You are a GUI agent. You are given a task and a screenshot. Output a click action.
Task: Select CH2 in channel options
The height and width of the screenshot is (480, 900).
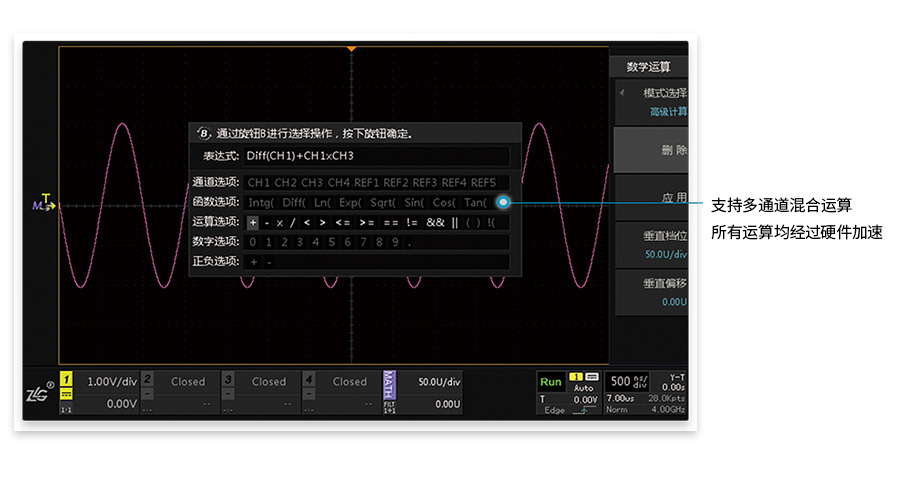286,183
